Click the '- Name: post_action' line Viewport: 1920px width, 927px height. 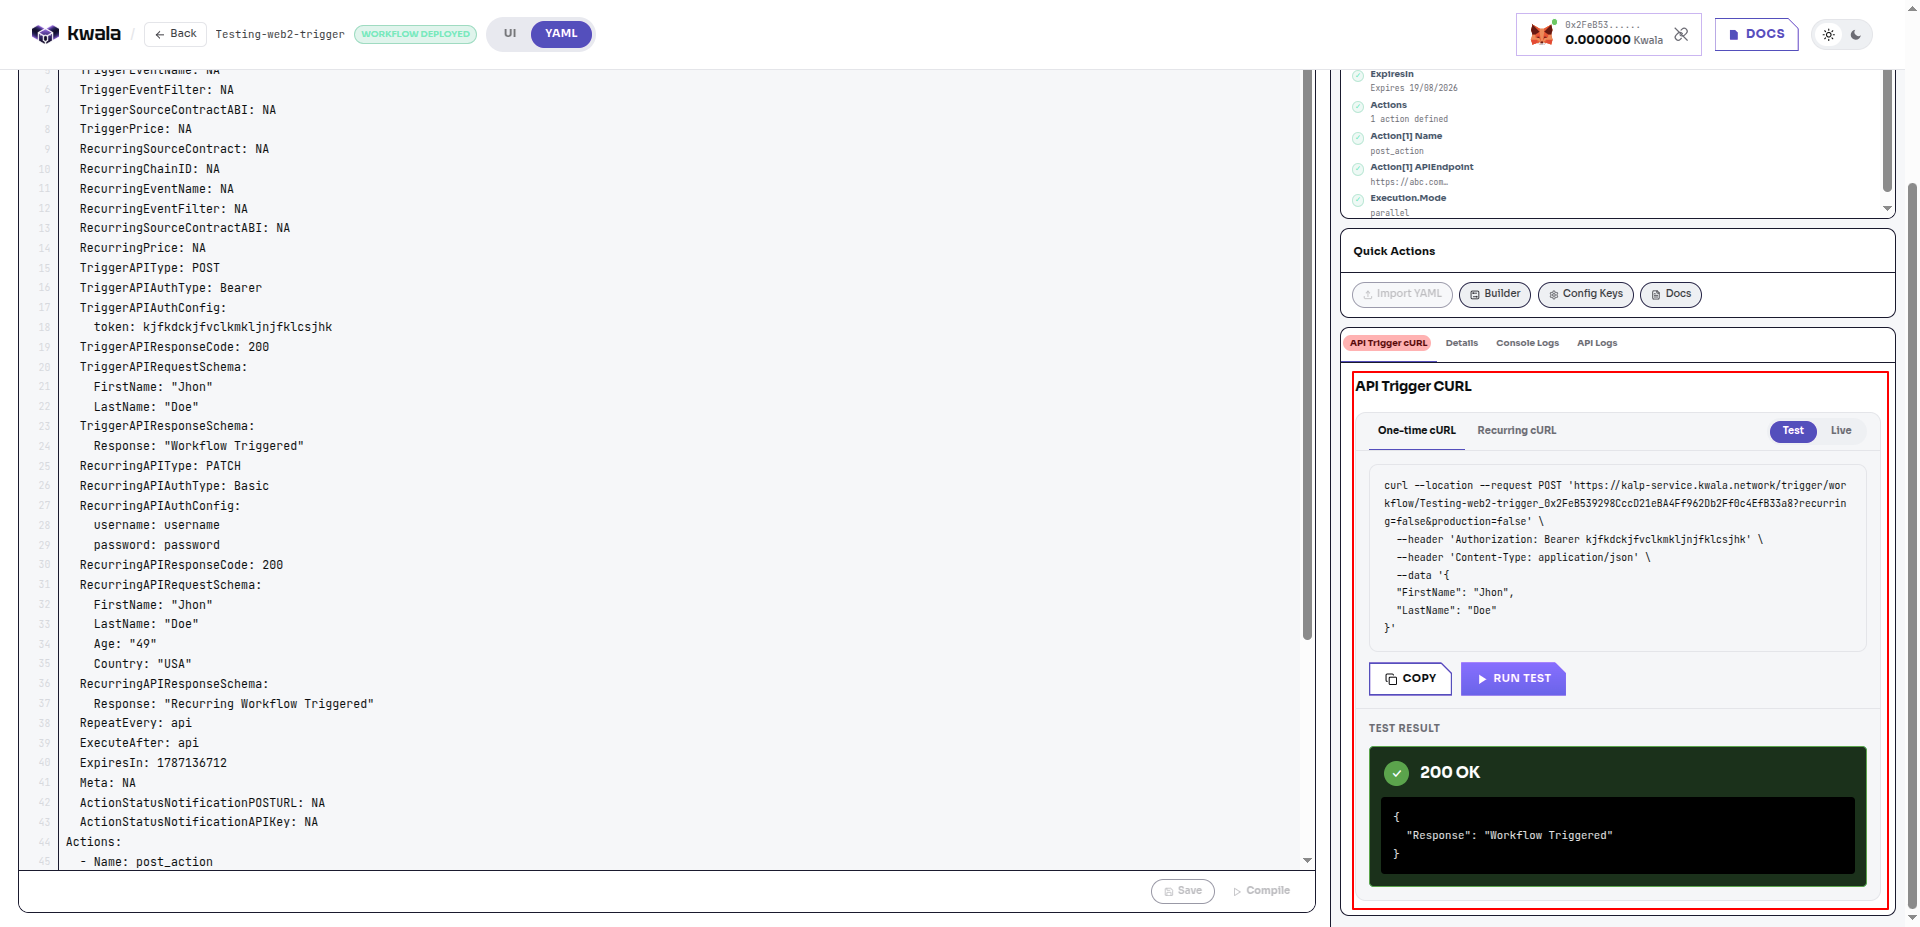click(146, 862)
